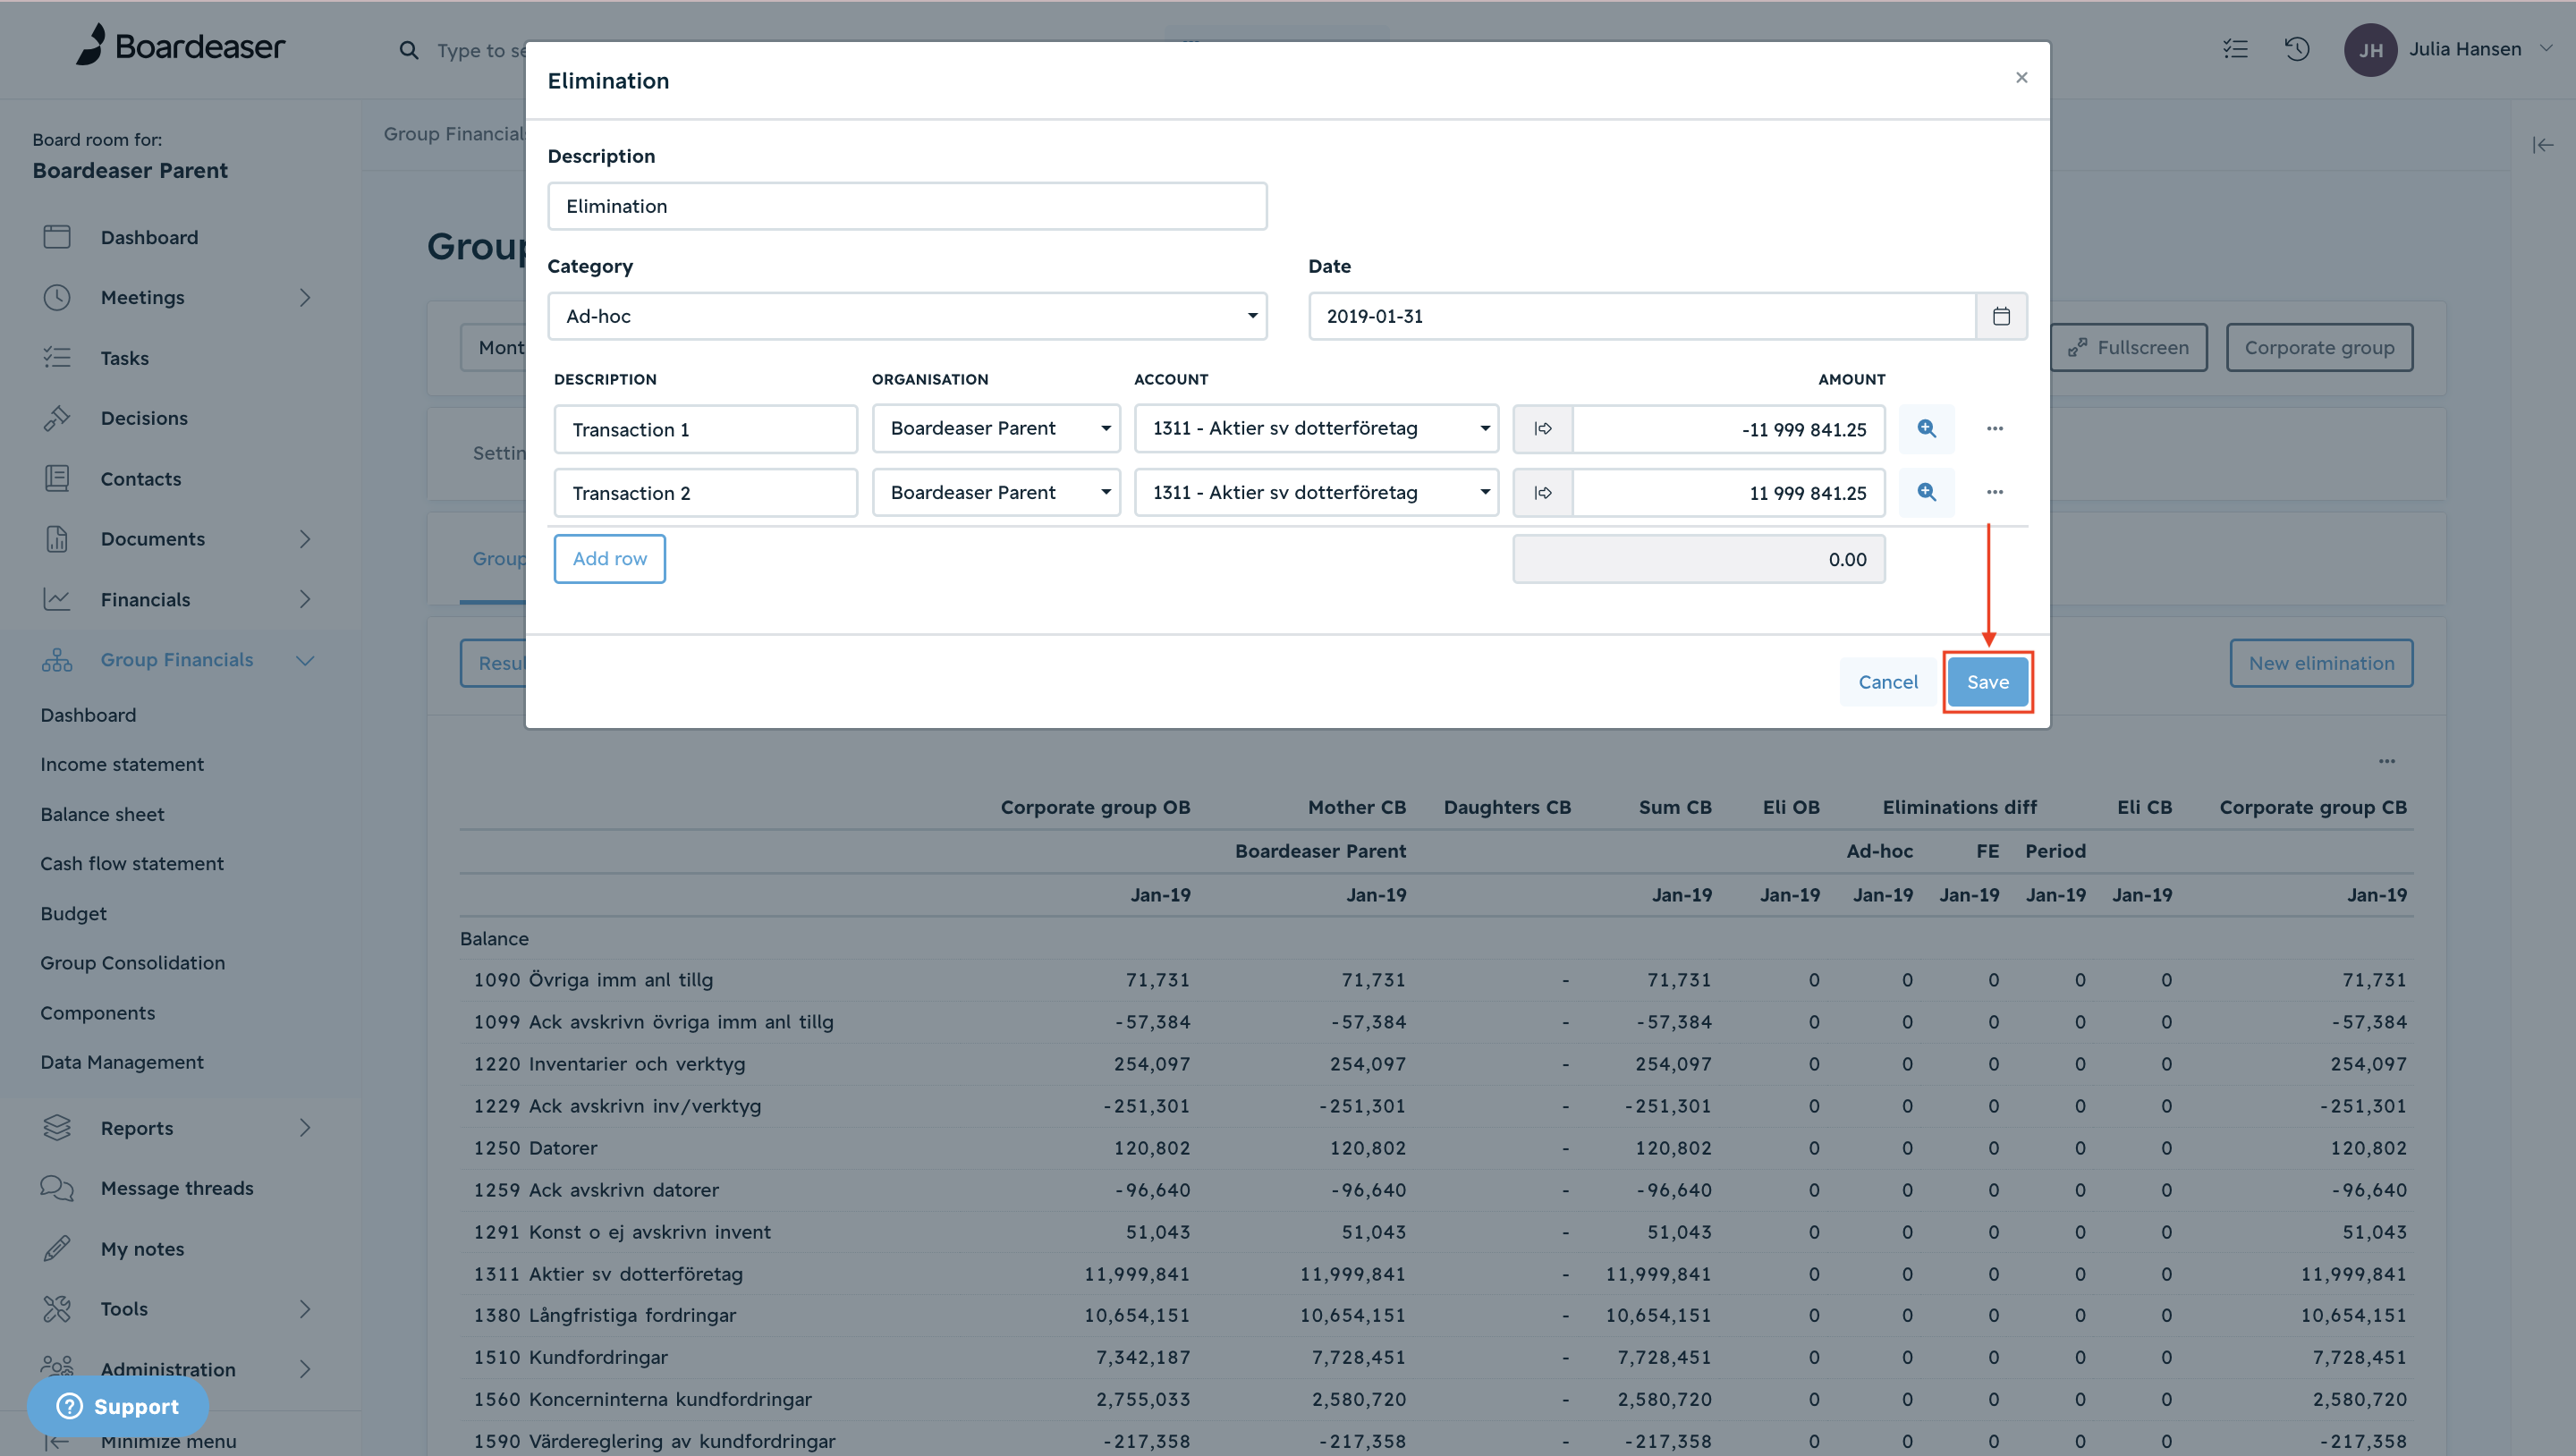Viewport: 2576px width, 1456px height.
Task: Click the Corporate group button
Action: pyautogui.click(x=2319, y=348)
